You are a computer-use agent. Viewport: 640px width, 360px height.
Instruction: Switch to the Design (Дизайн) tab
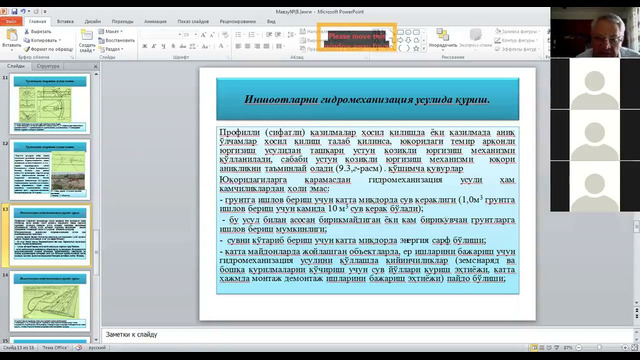93,21
